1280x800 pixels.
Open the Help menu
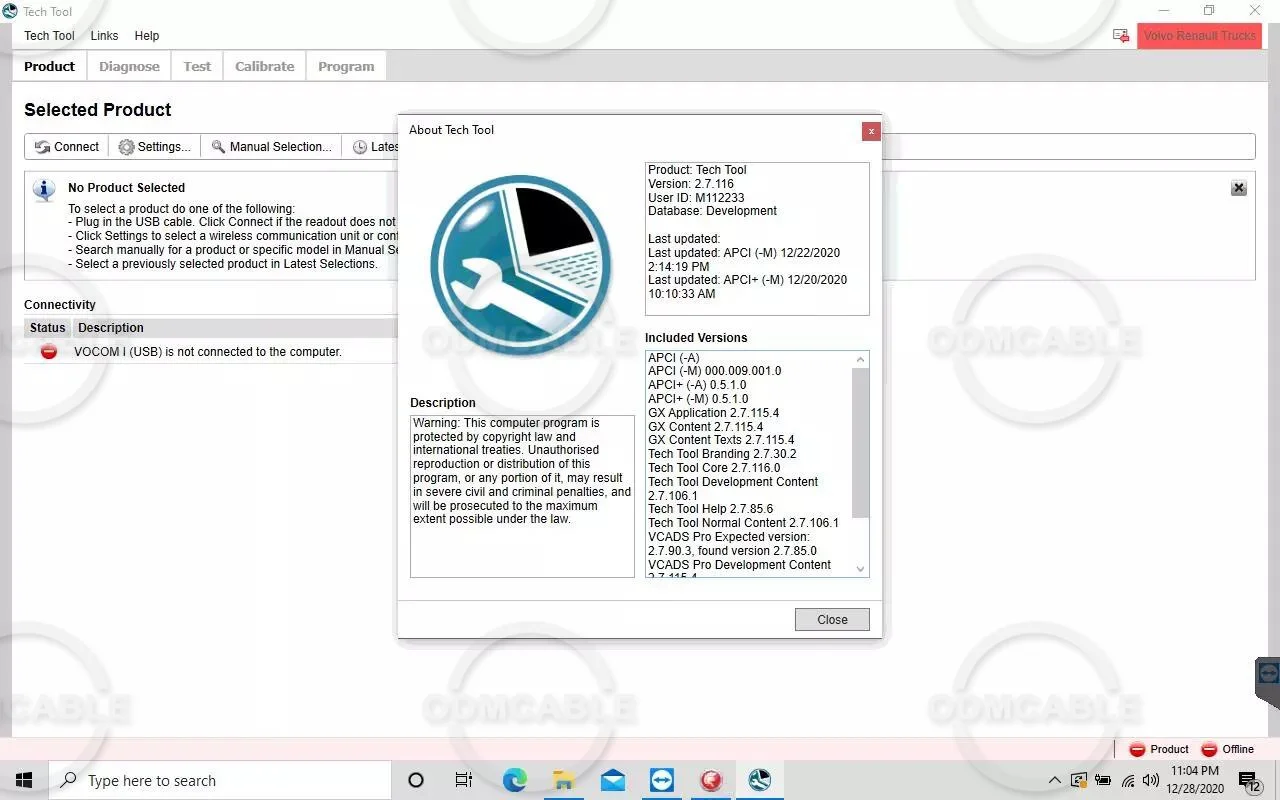147,36
